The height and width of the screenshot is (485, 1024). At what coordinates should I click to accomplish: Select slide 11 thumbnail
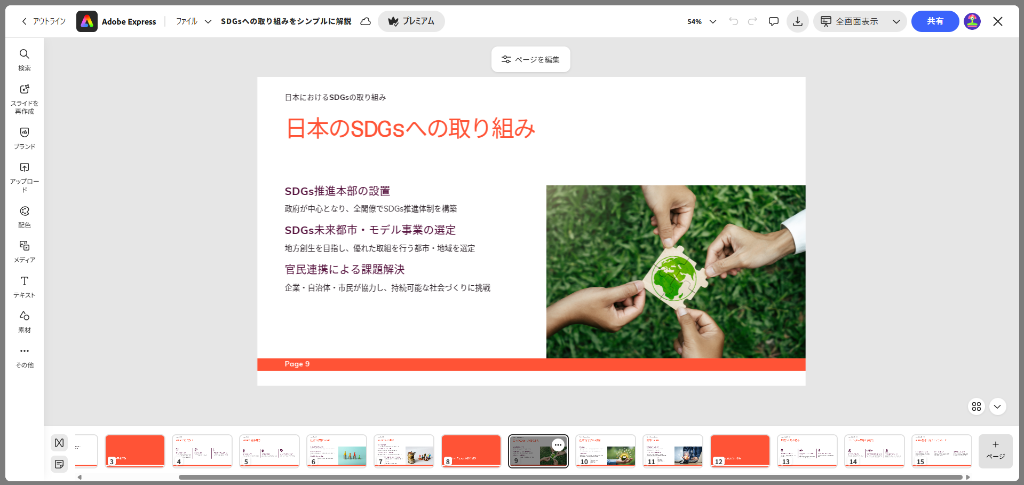pos(673,451)
